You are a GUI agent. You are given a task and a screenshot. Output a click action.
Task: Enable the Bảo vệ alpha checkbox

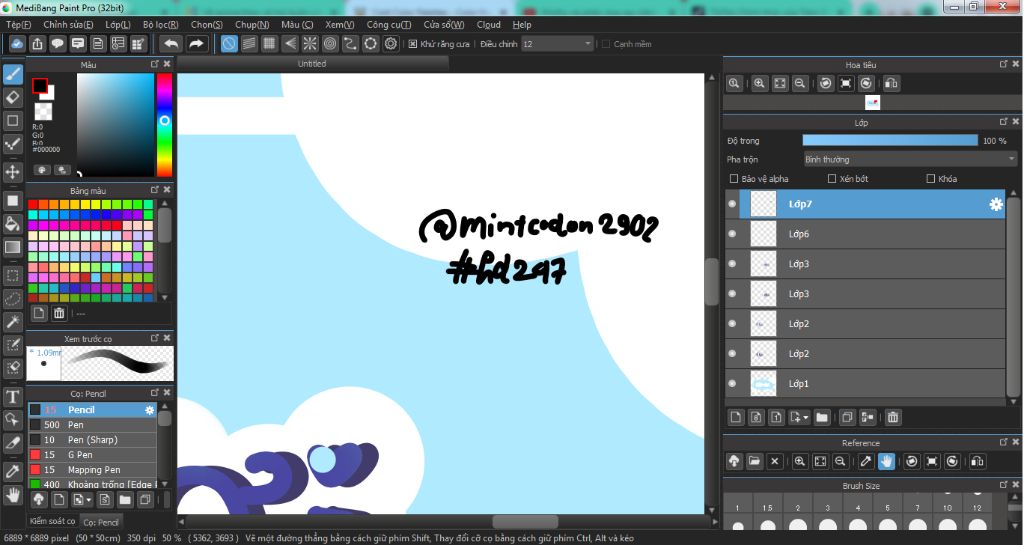point(733,178)
